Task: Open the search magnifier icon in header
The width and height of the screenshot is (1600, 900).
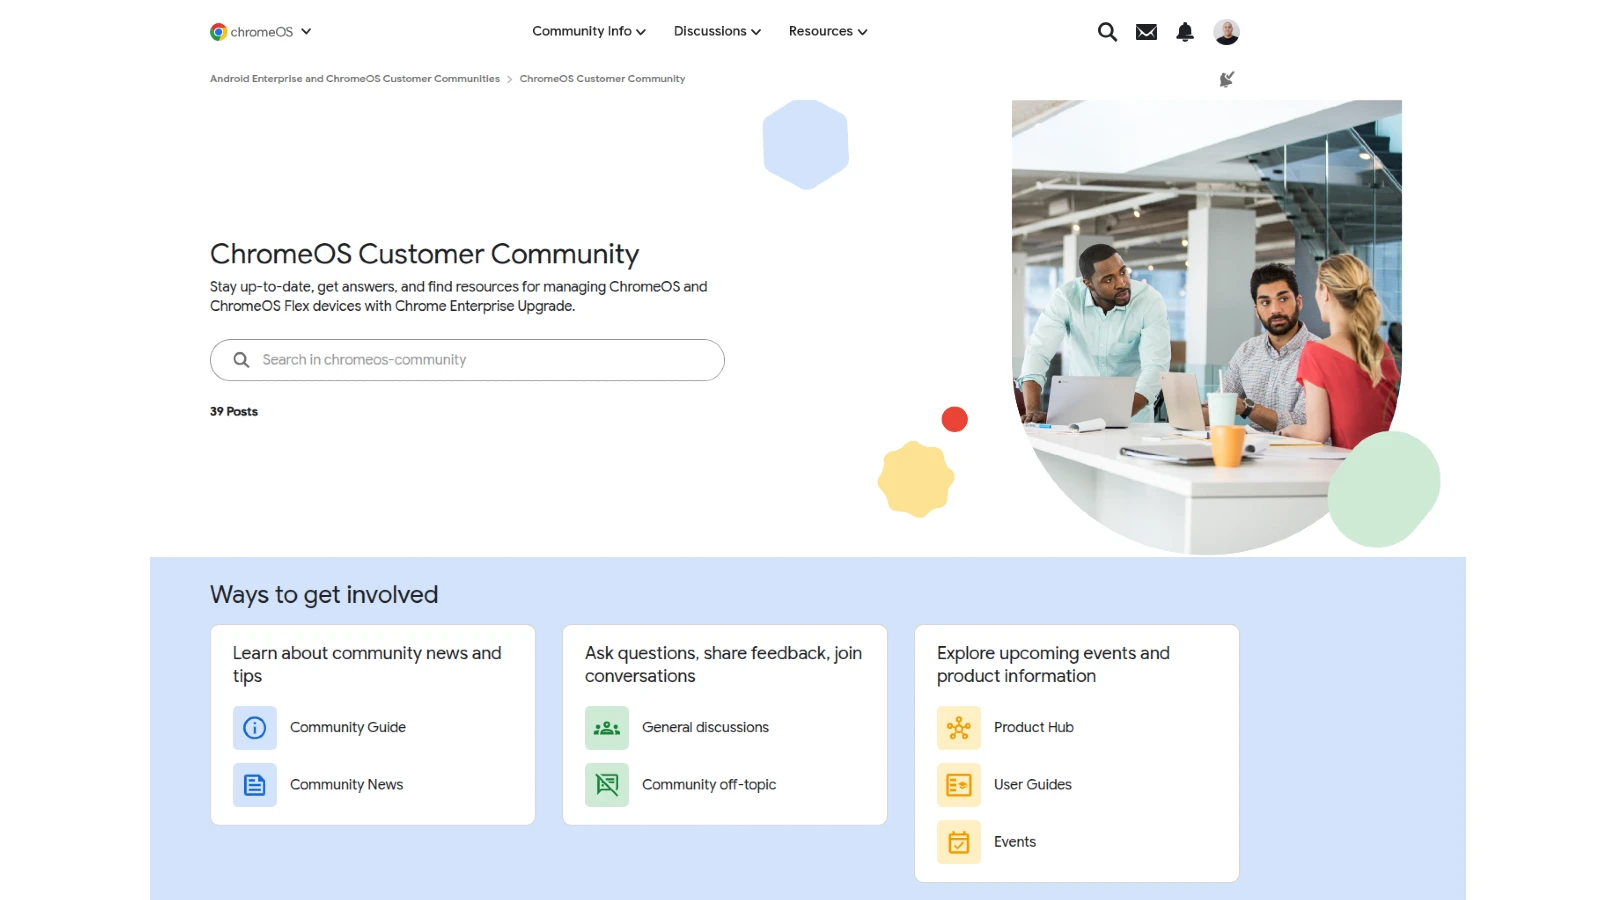Action: [1107, 32]
